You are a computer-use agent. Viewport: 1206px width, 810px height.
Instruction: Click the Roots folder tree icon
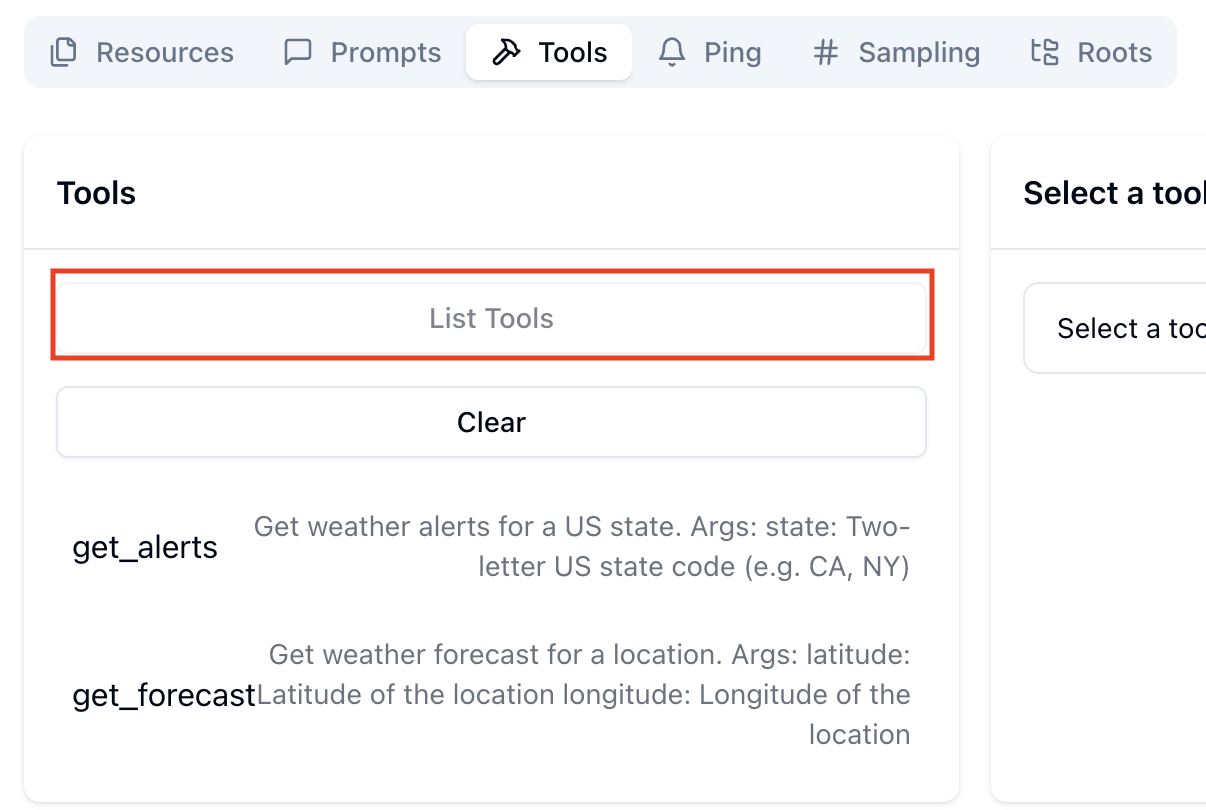click(x=1044, y=52)
